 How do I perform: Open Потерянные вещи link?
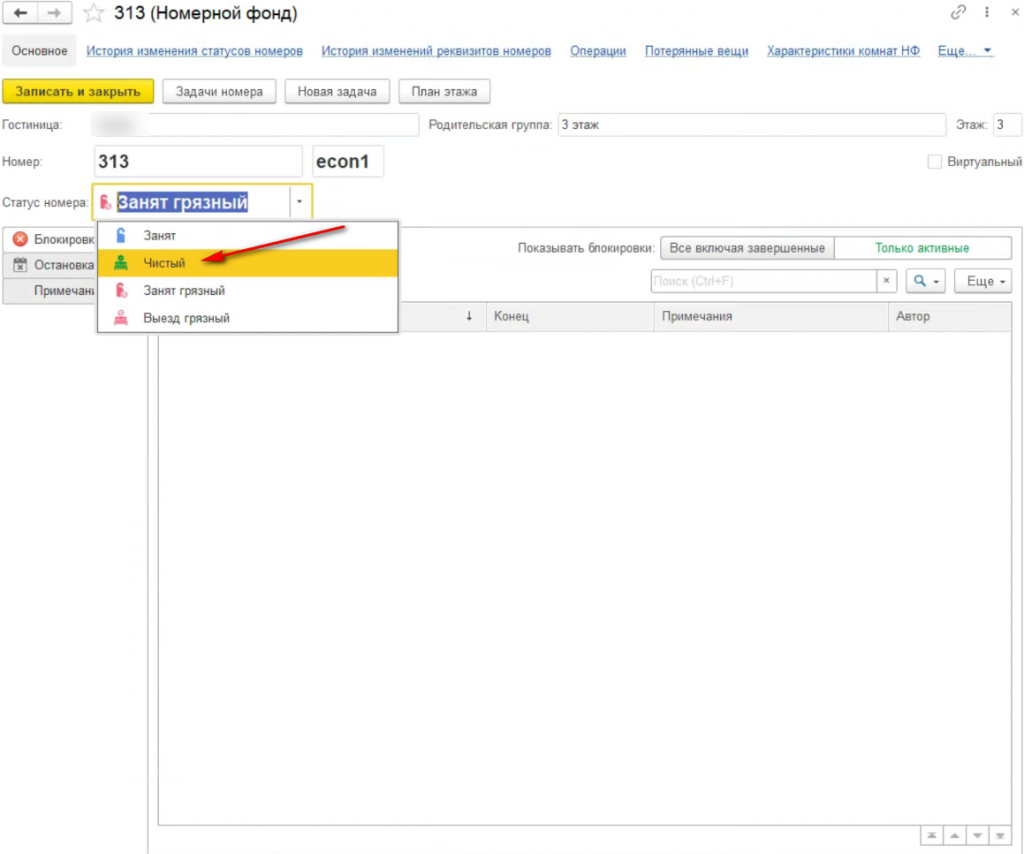point(697,51)
